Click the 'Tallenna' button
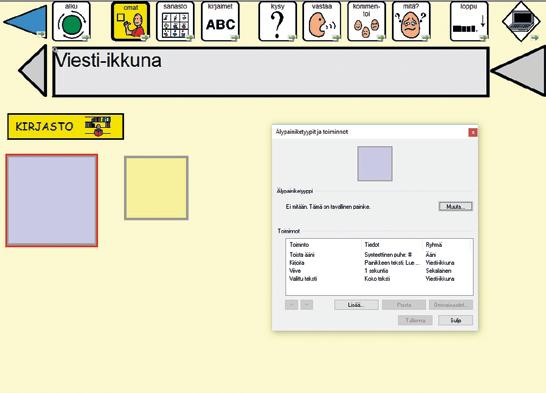546x393 pixels. click(415, 320)
